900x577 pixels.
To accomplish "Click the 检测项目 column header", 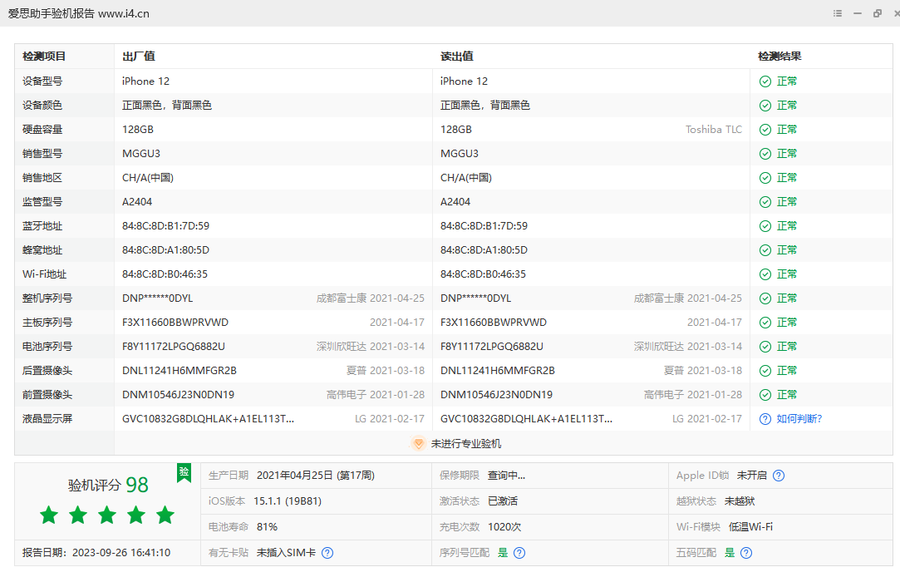I will pos(44,56).
